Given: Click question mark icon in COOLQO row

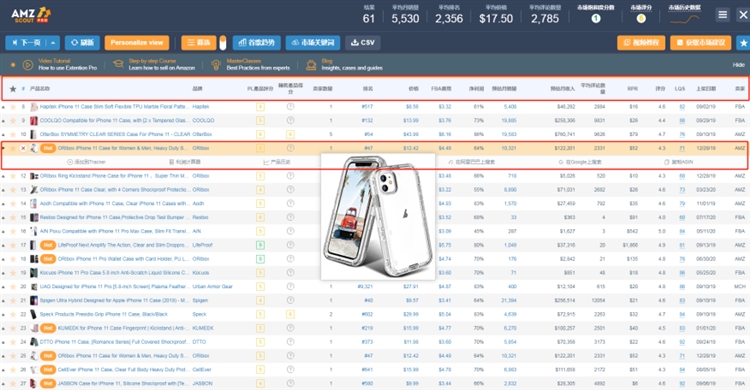Looking at the screenshot, I should 290,121.
